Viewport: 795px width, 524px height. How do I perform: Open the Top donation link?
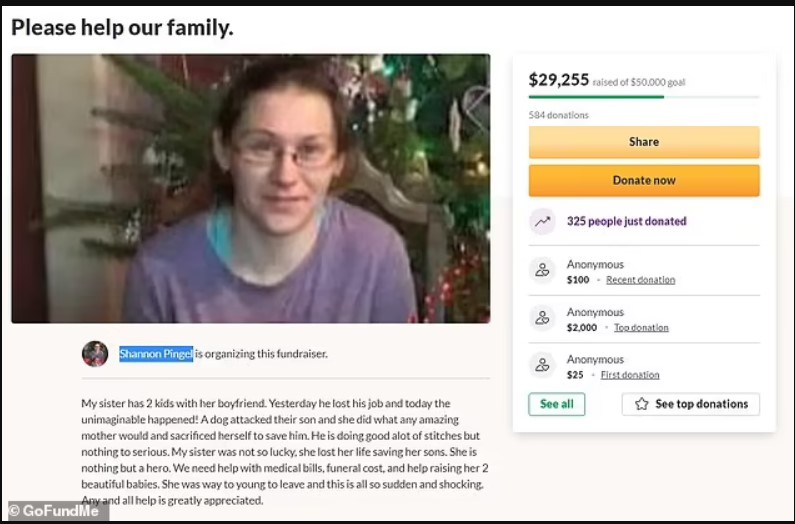pos(641,328)
